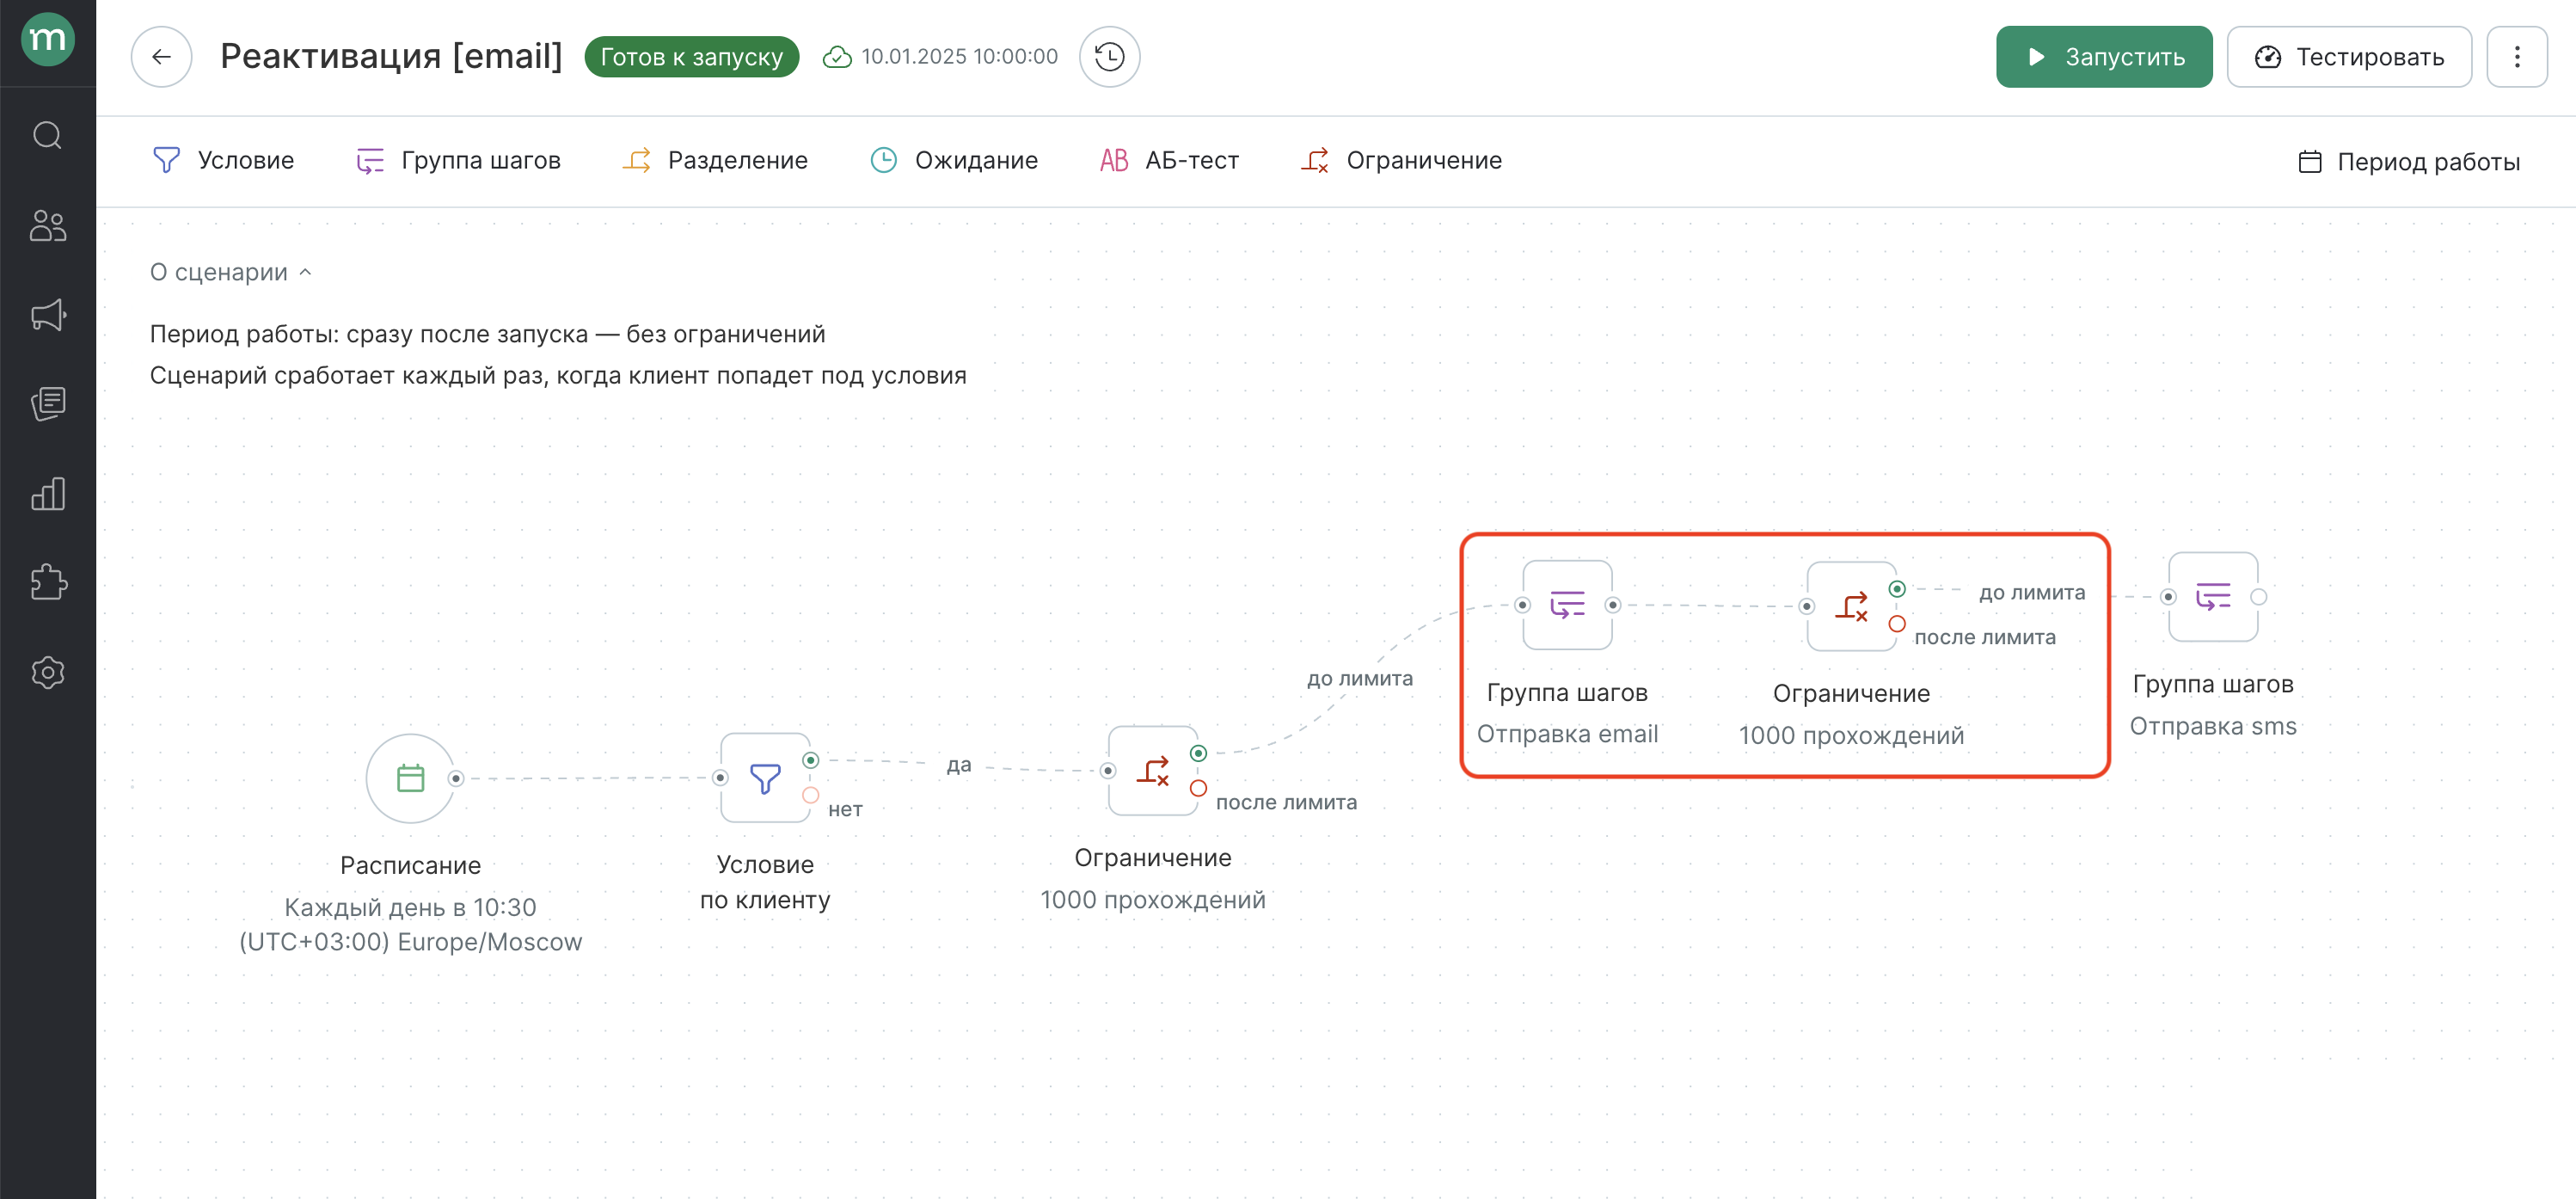Screen dimensions: 2576x1199
Task: Open the Период работы setting
Action: (2408, 162)
